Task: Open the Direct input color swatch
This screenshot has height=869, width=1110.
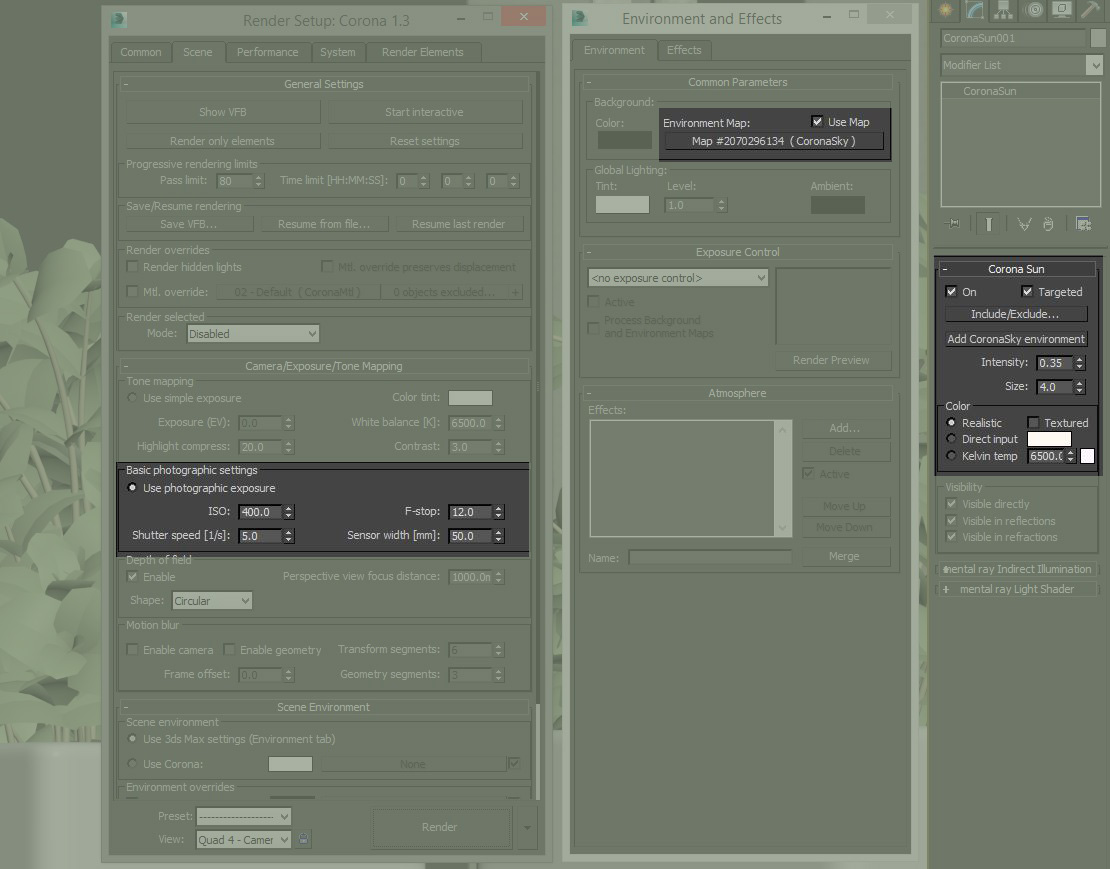Action: coord(1049,439)
